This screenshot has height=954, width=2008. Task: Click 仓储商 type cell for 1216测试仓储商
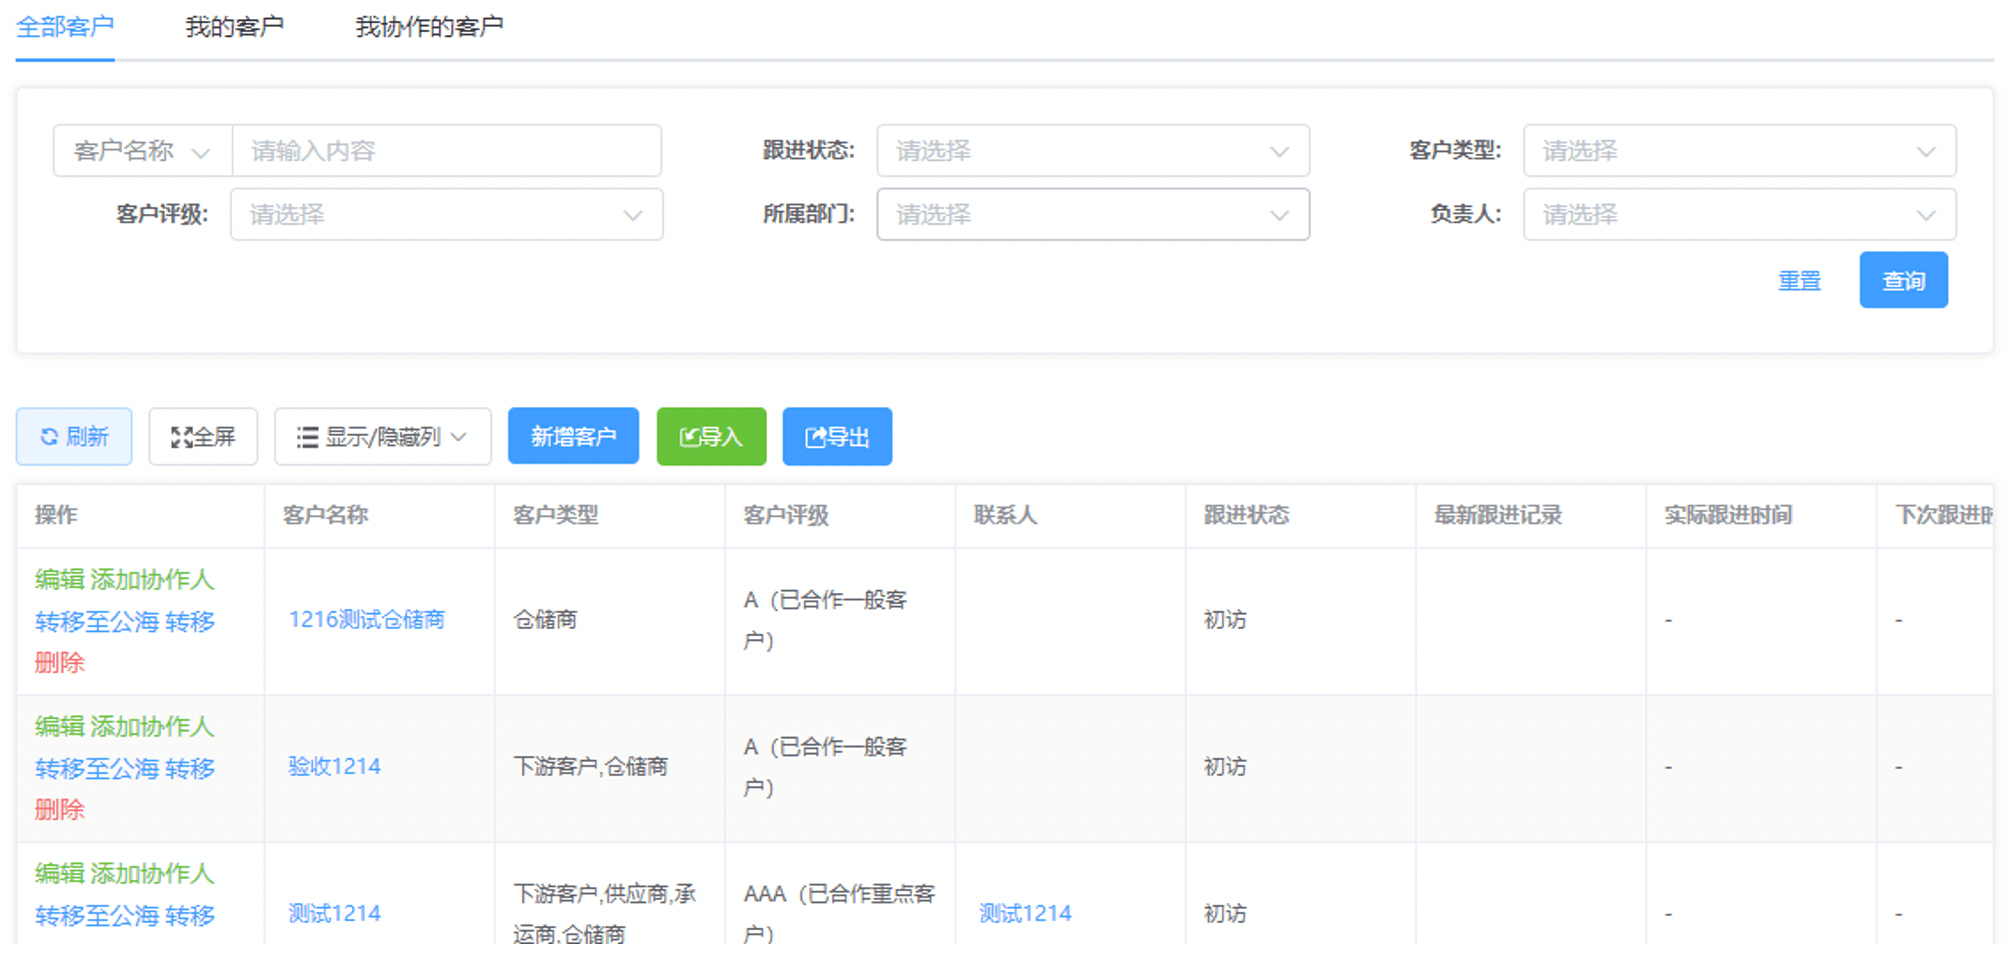[x=545, y=620]
